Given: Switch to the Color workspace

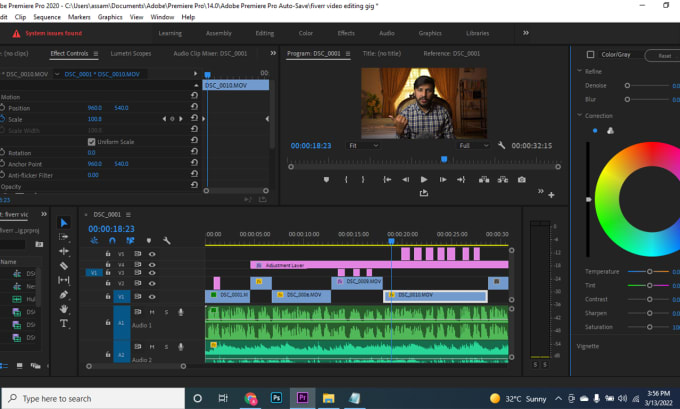Looking at the screenshot, I should pyautogui.click(x=306, y=33).
